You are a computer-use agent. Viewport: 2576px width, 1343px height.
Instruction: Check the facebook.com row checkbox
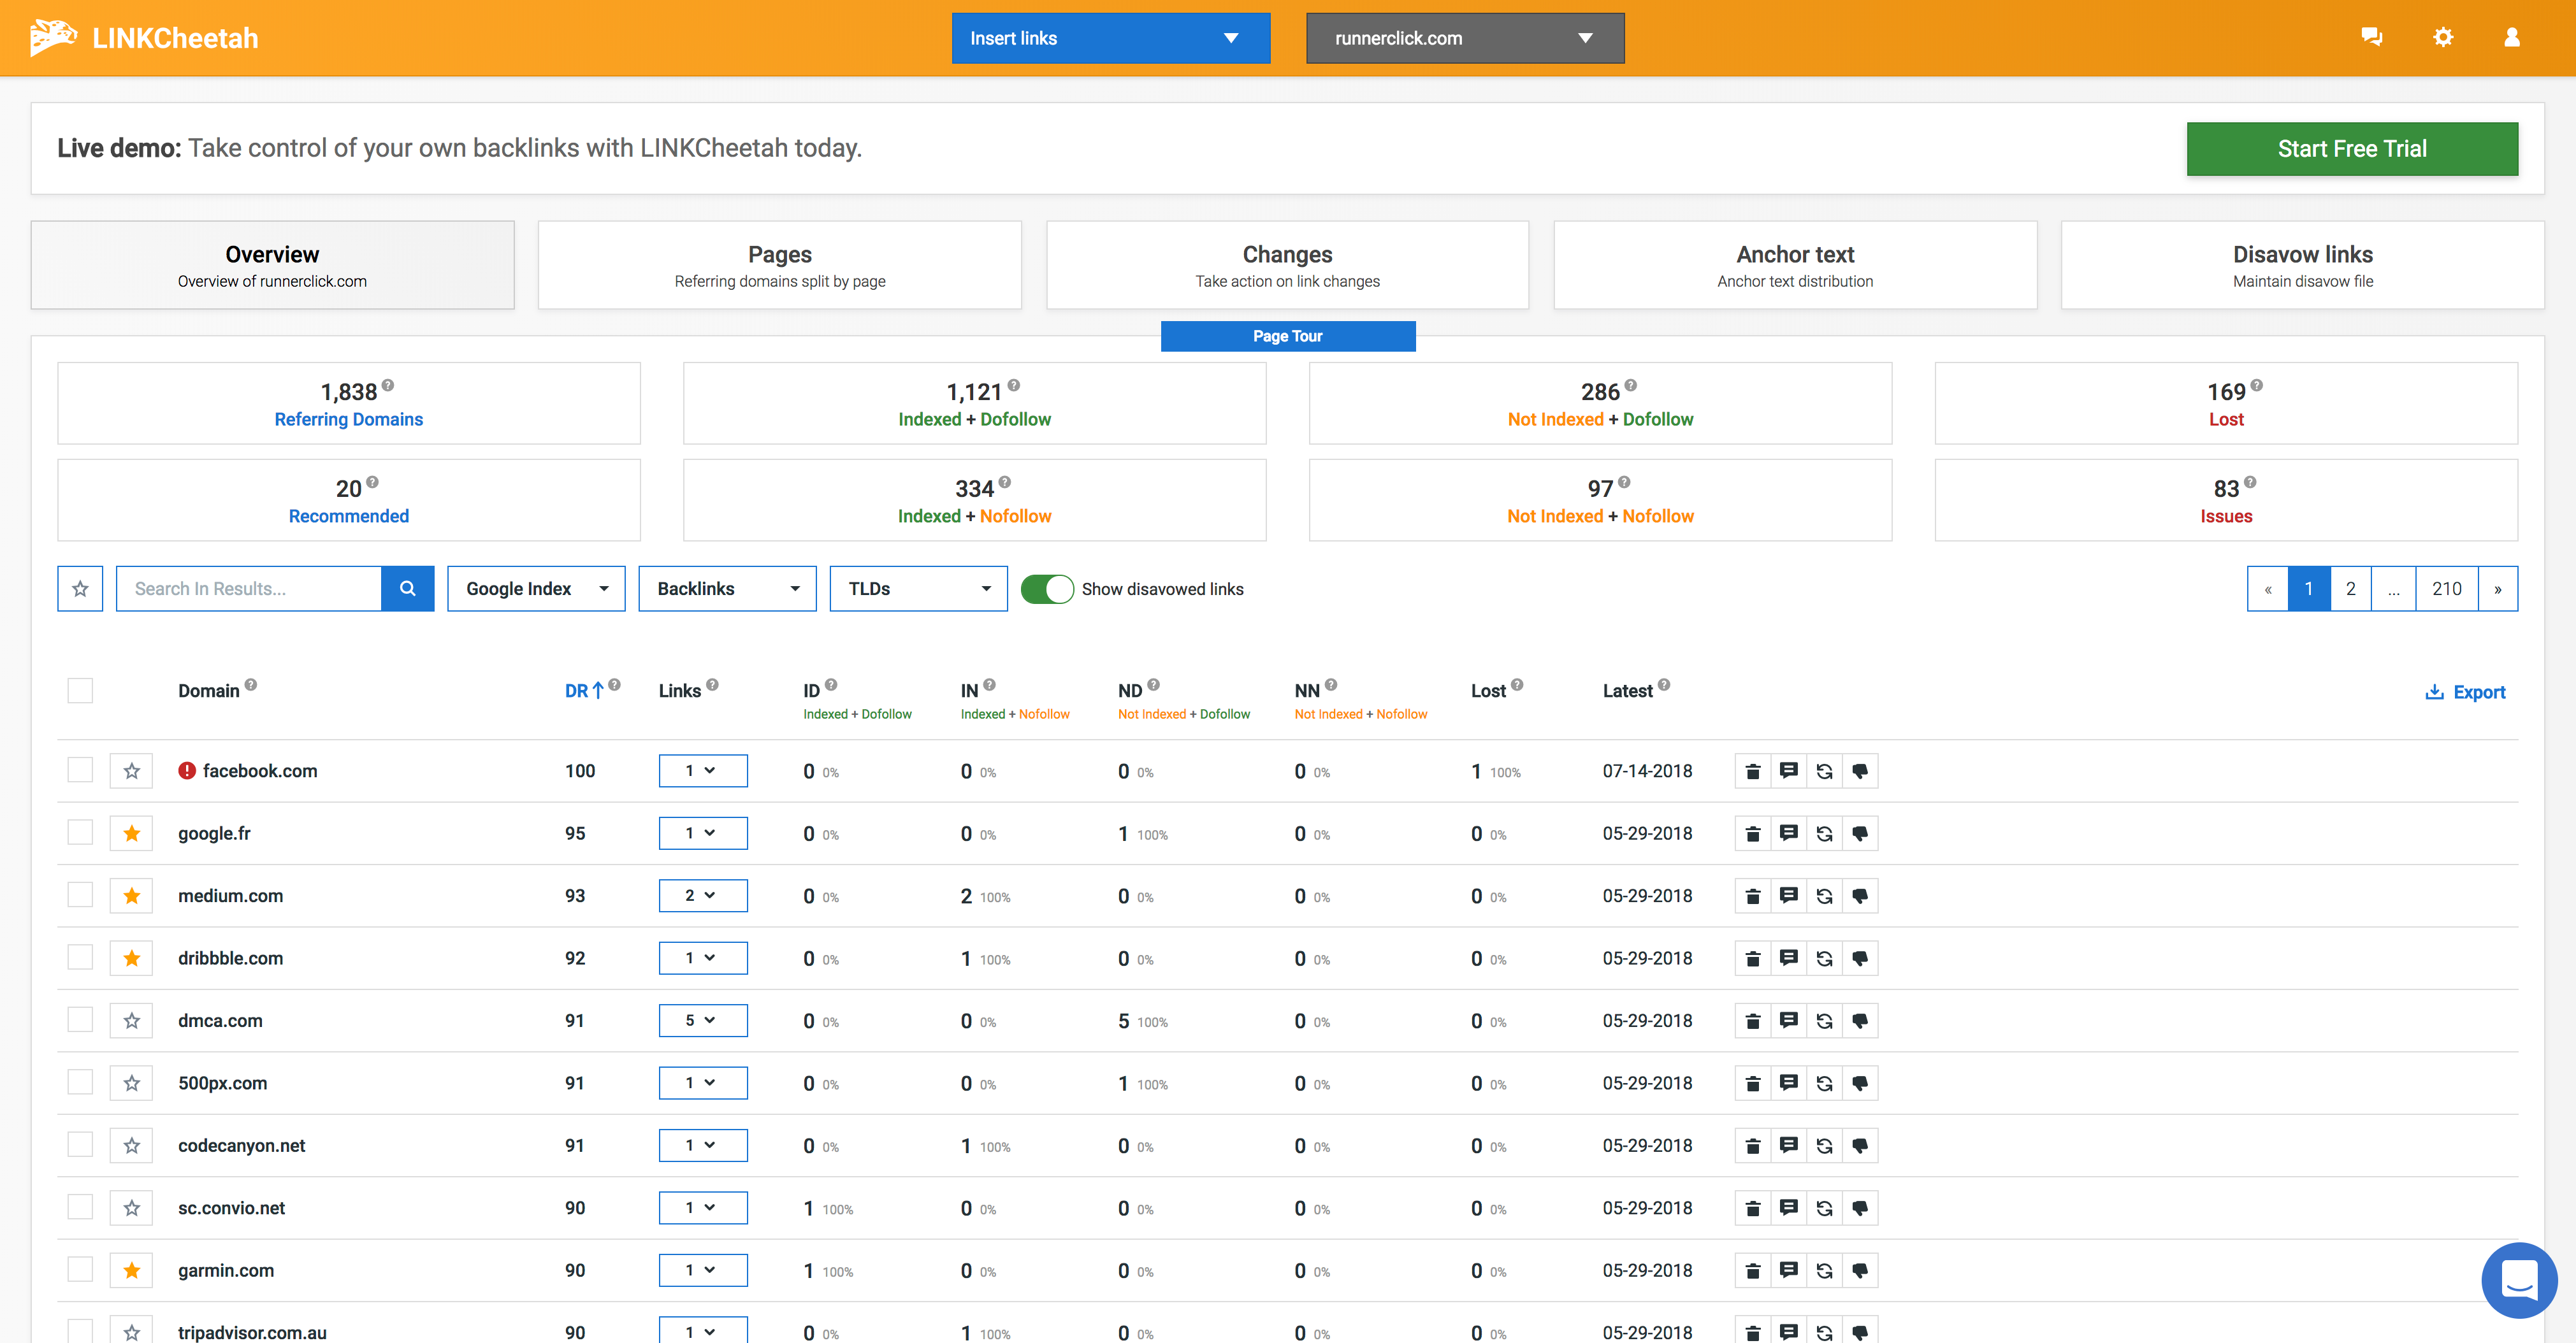[x=80, y=770]
